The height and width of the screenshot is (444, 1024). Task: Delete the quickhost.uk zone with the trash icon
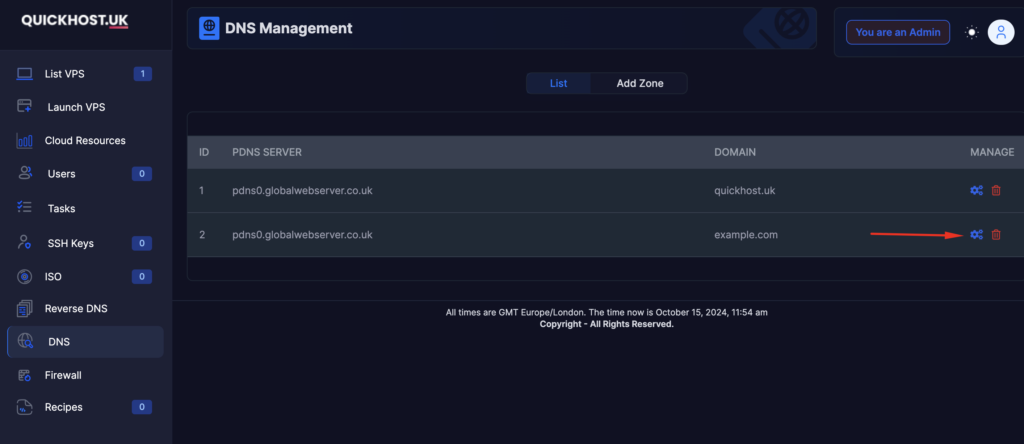pyautogui.click(x=996, y=191)
